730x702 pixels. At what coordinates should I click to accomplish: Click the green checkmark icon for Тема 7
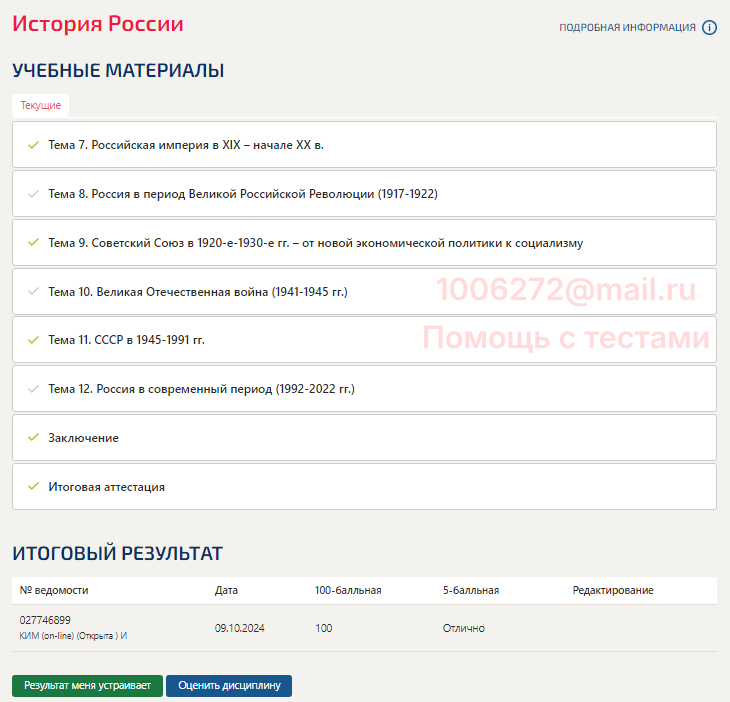33,145
